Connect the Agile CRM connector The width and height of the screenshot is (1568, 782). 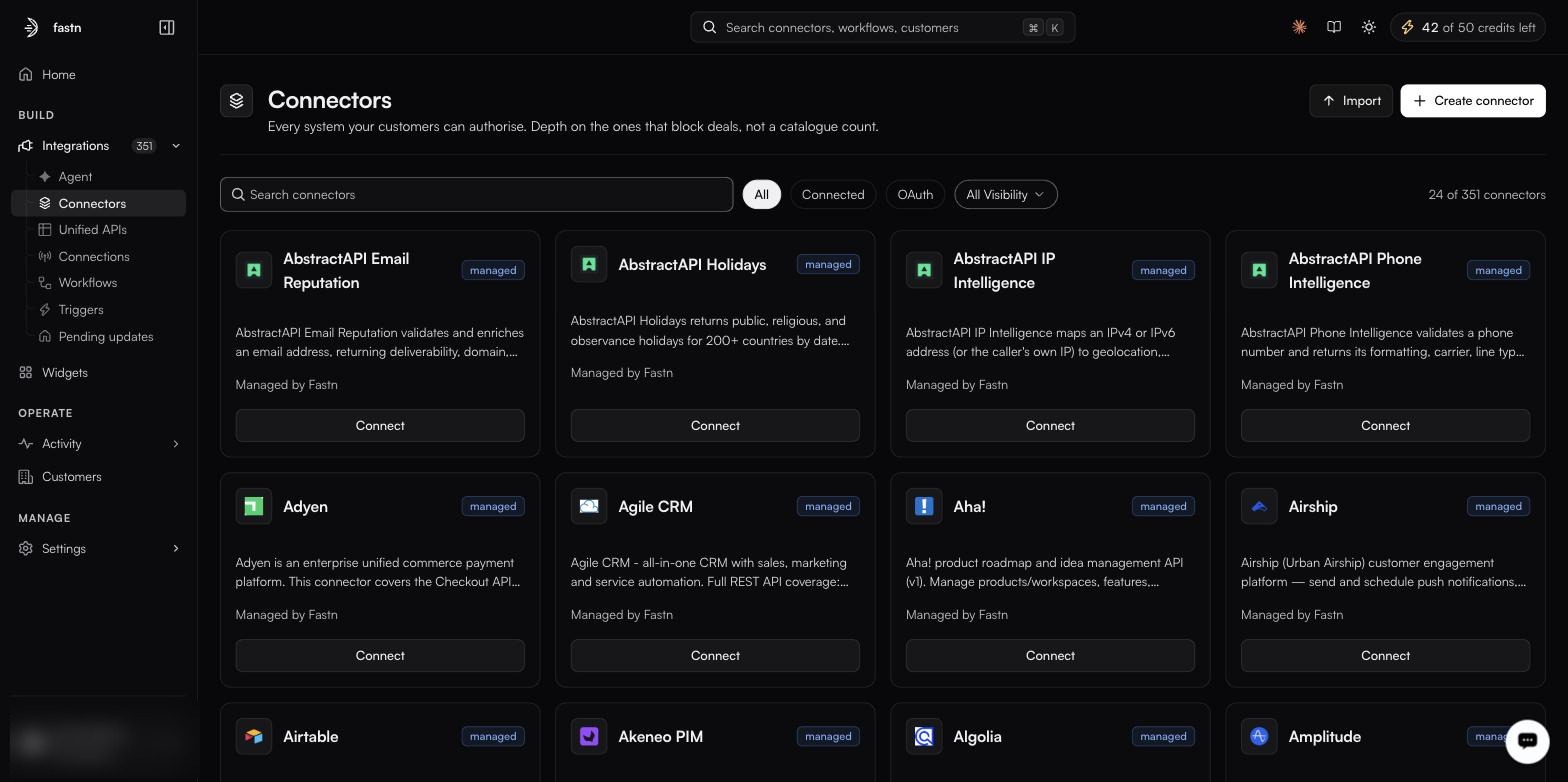point(715,655)
